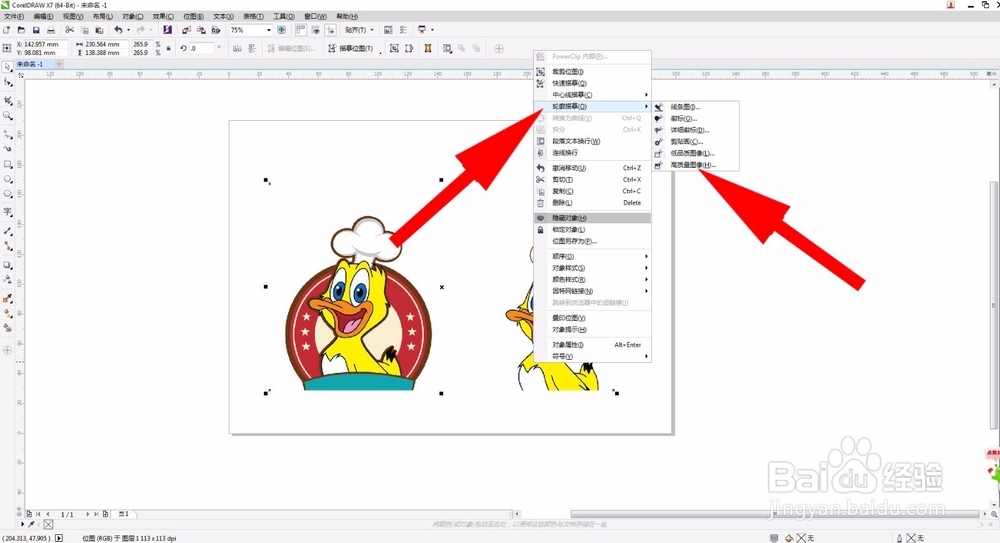Click the rotation angle input field
The height and width of the screenshot is (543, 1000).
(202, 48)
